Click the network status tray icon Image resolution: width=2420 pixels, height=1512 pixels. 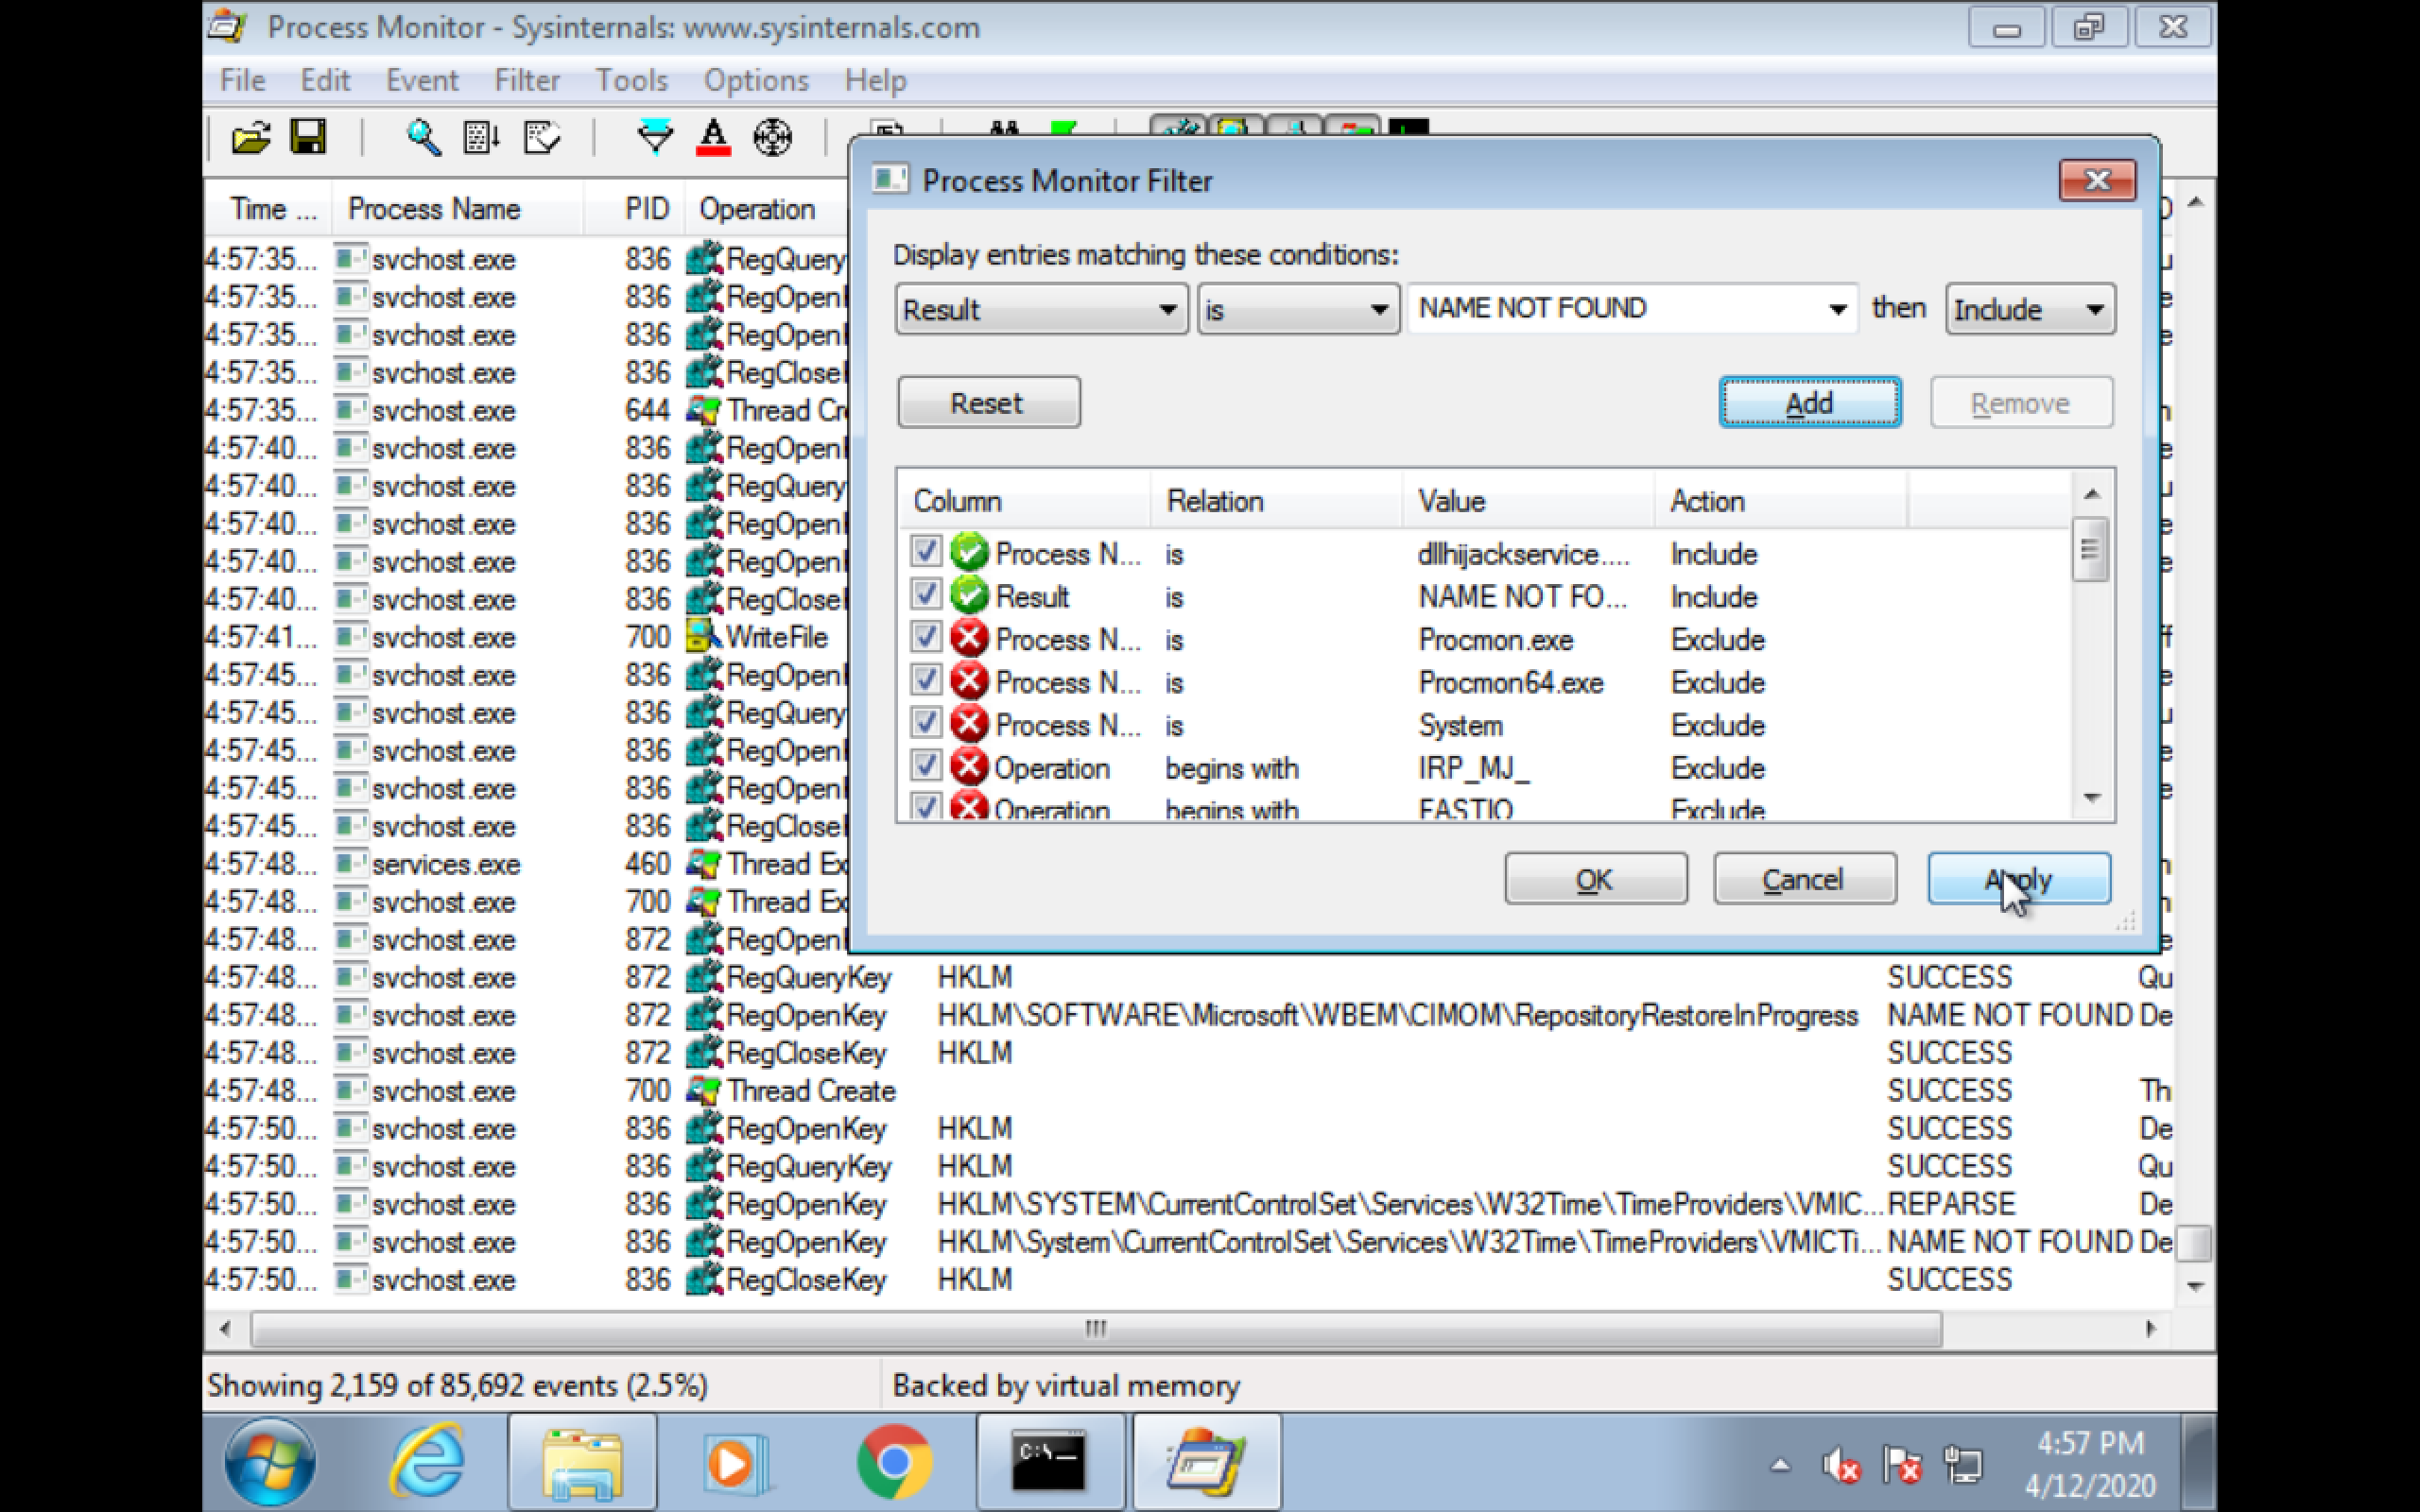(x=1962, y=1466)
